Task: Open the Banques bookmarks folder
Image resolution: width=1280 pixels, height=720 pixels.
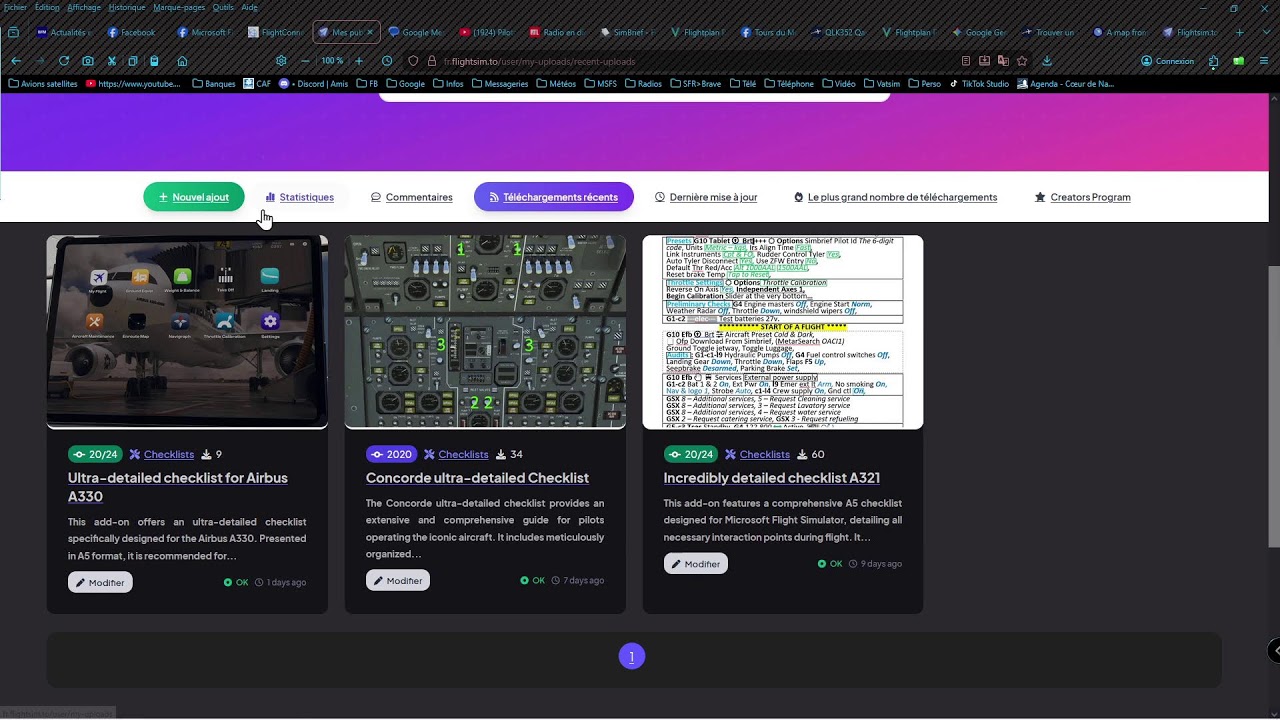Action: click(214, 84)
